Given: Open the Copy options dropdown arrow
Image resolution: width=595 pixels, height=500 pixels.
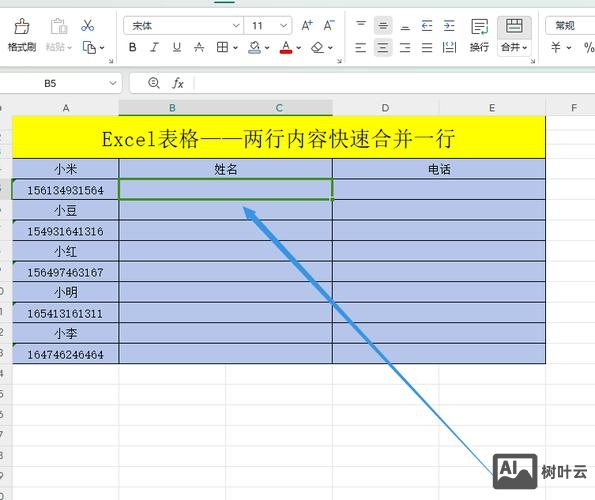Looking at the screenshot, I should (102, 48).
